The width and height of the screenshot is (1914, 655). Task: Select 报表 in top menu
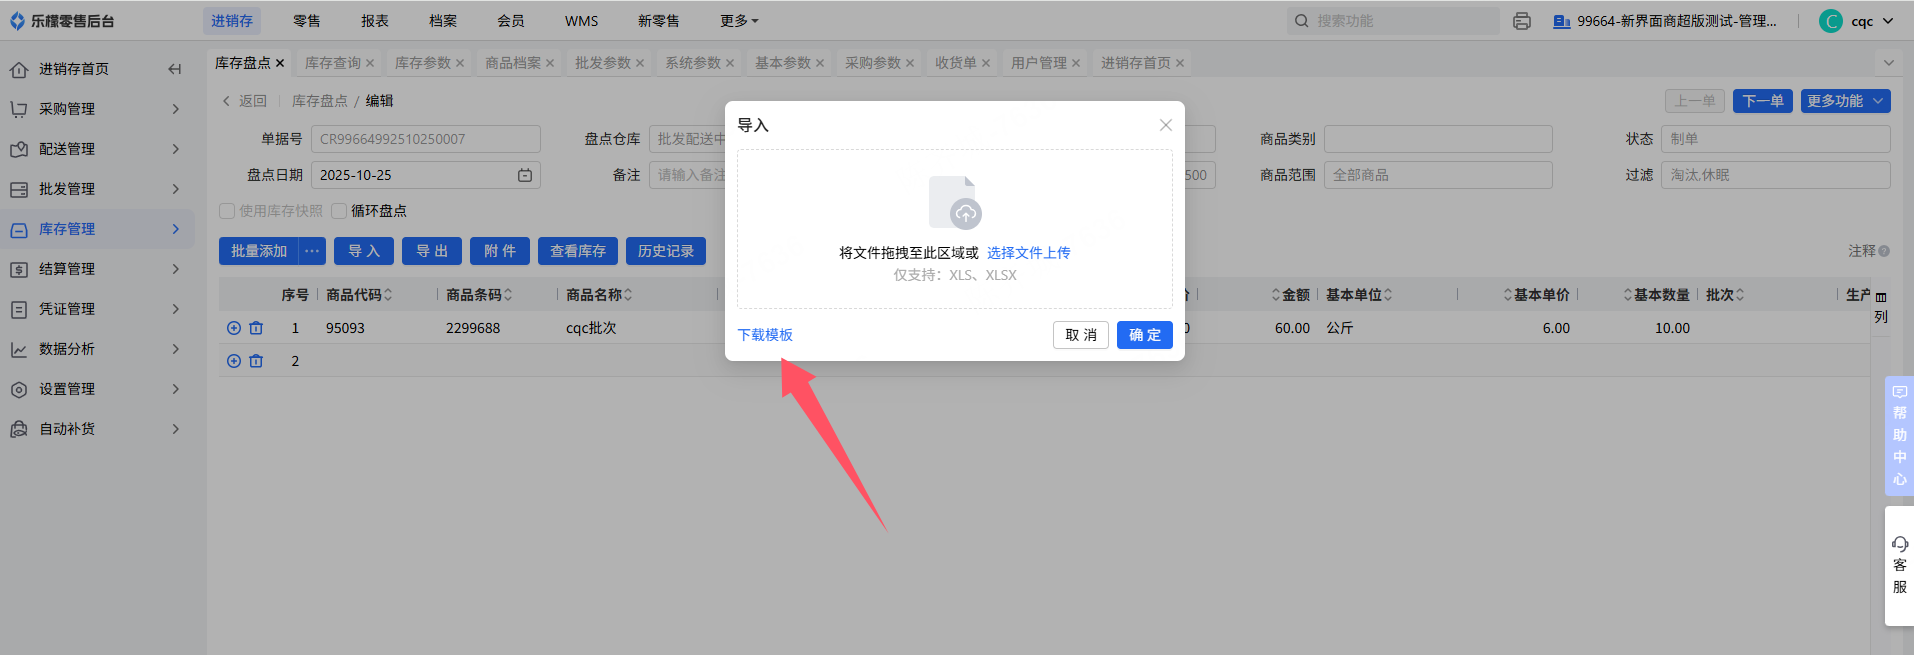point(375,21)
